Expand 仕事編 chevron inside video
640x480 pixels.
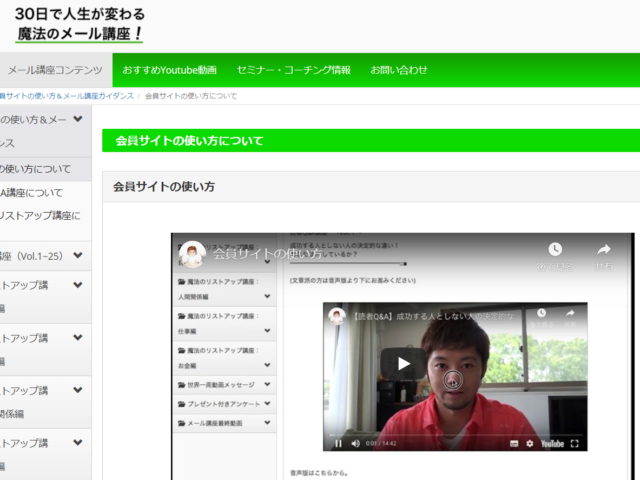click(x=267, y=330)
